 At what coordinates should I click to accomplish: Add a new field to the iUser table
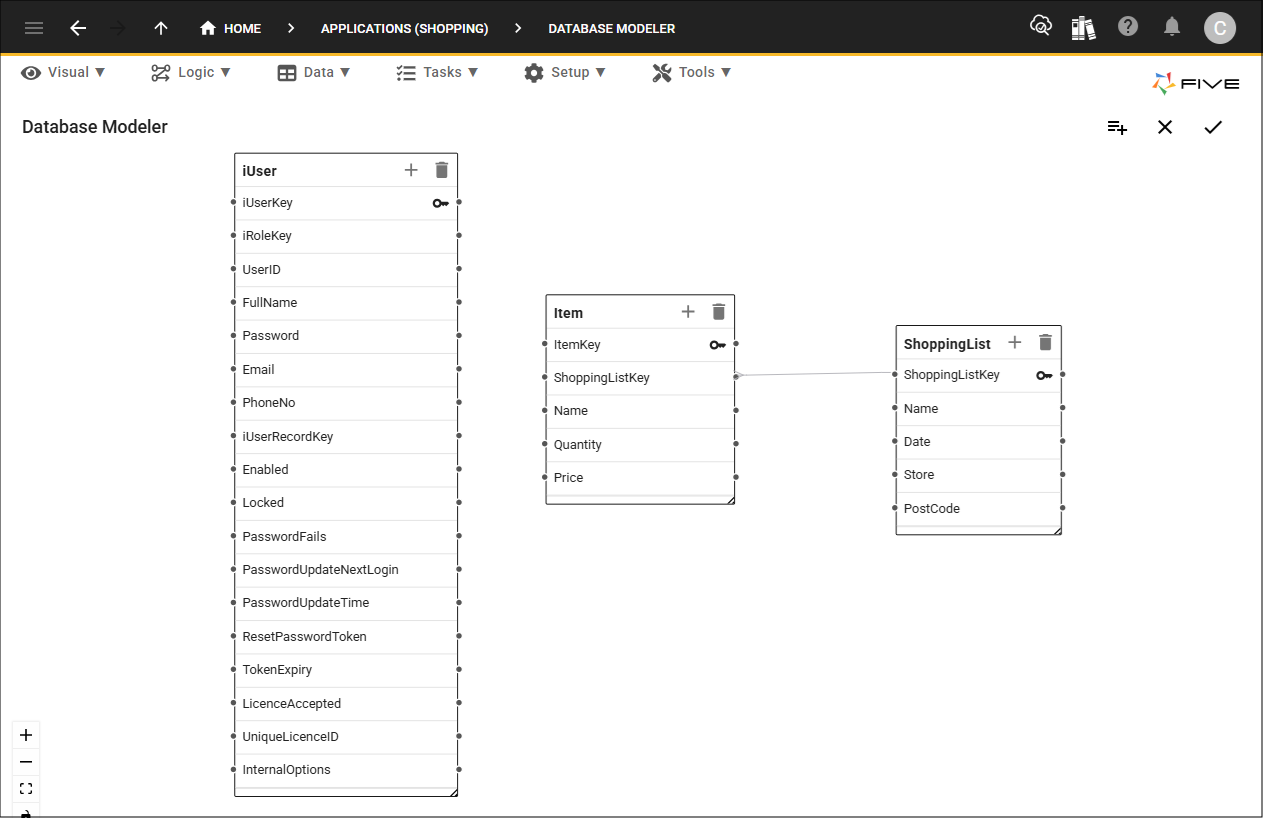tap(410, 170)
